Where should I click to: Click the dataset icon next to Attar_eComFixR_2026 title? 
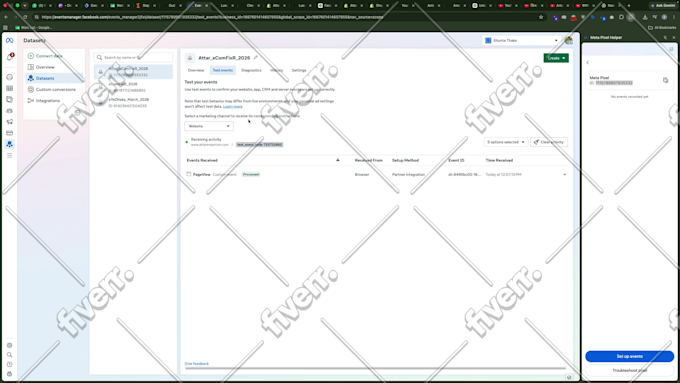pyautogui.click(x=190, y=58)
